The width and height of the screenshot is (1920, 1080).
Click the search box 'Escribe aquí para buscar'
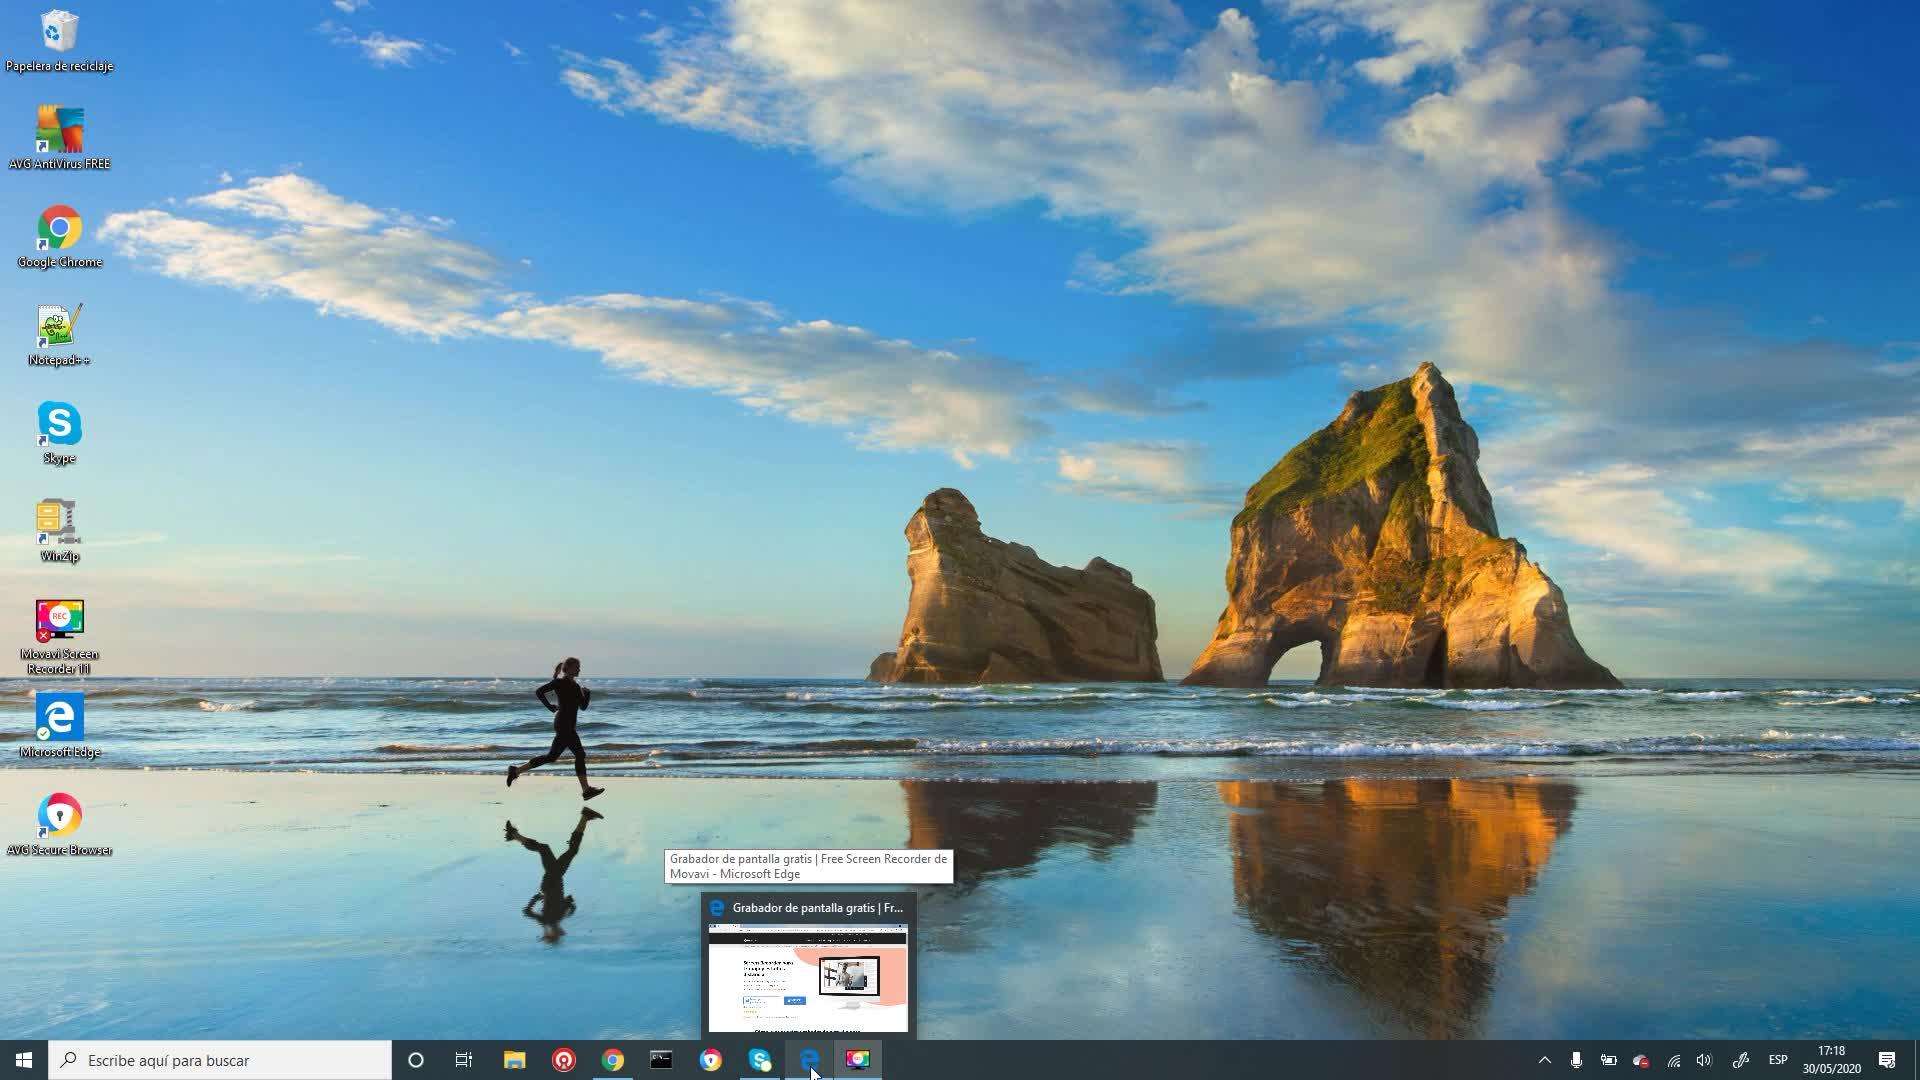[x=220, y=1060]
